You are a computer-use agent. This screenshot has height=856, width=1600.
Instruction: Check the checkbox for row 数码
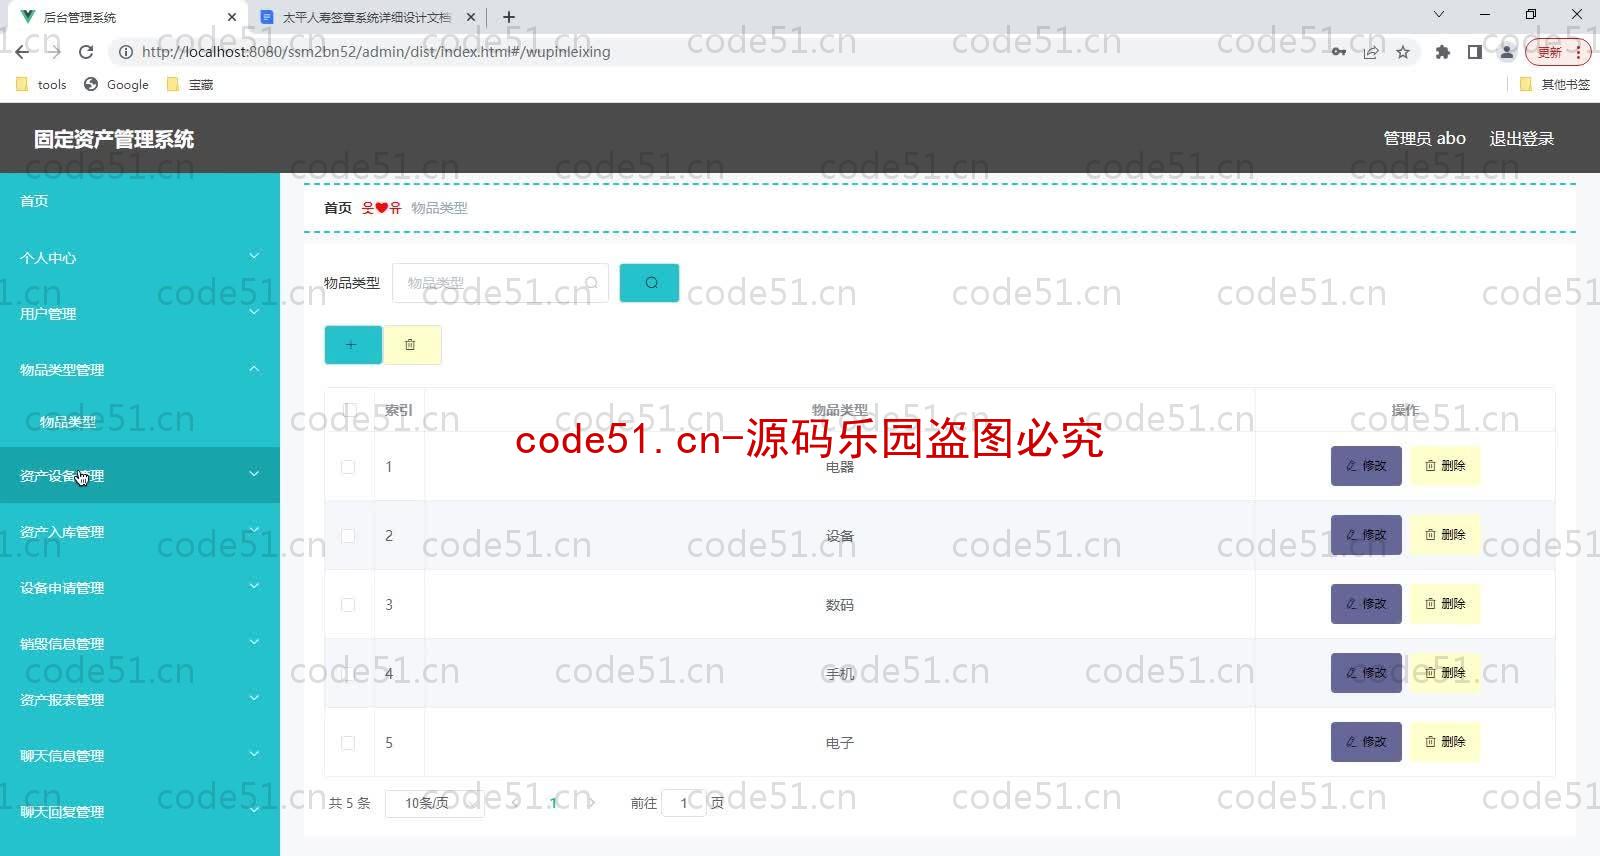pyautogui.click(x=348, y=605)
